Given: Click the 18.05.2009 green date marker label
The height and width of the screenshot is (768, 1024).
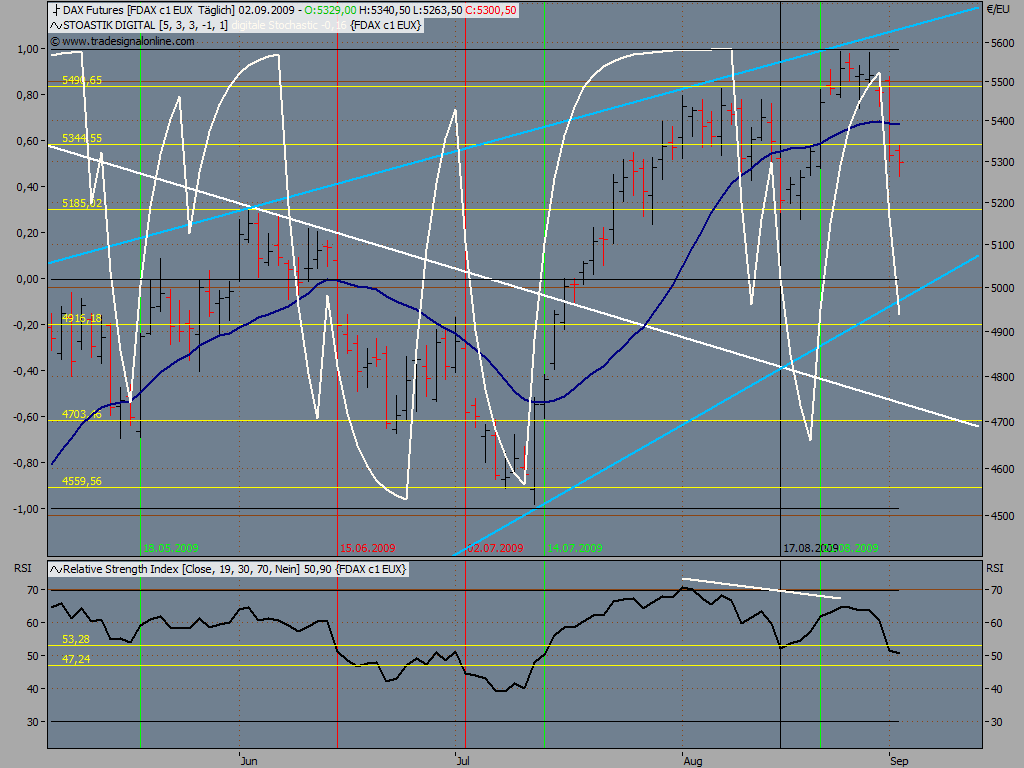Looking at the screenshot, I should click(x=170, y=549).
